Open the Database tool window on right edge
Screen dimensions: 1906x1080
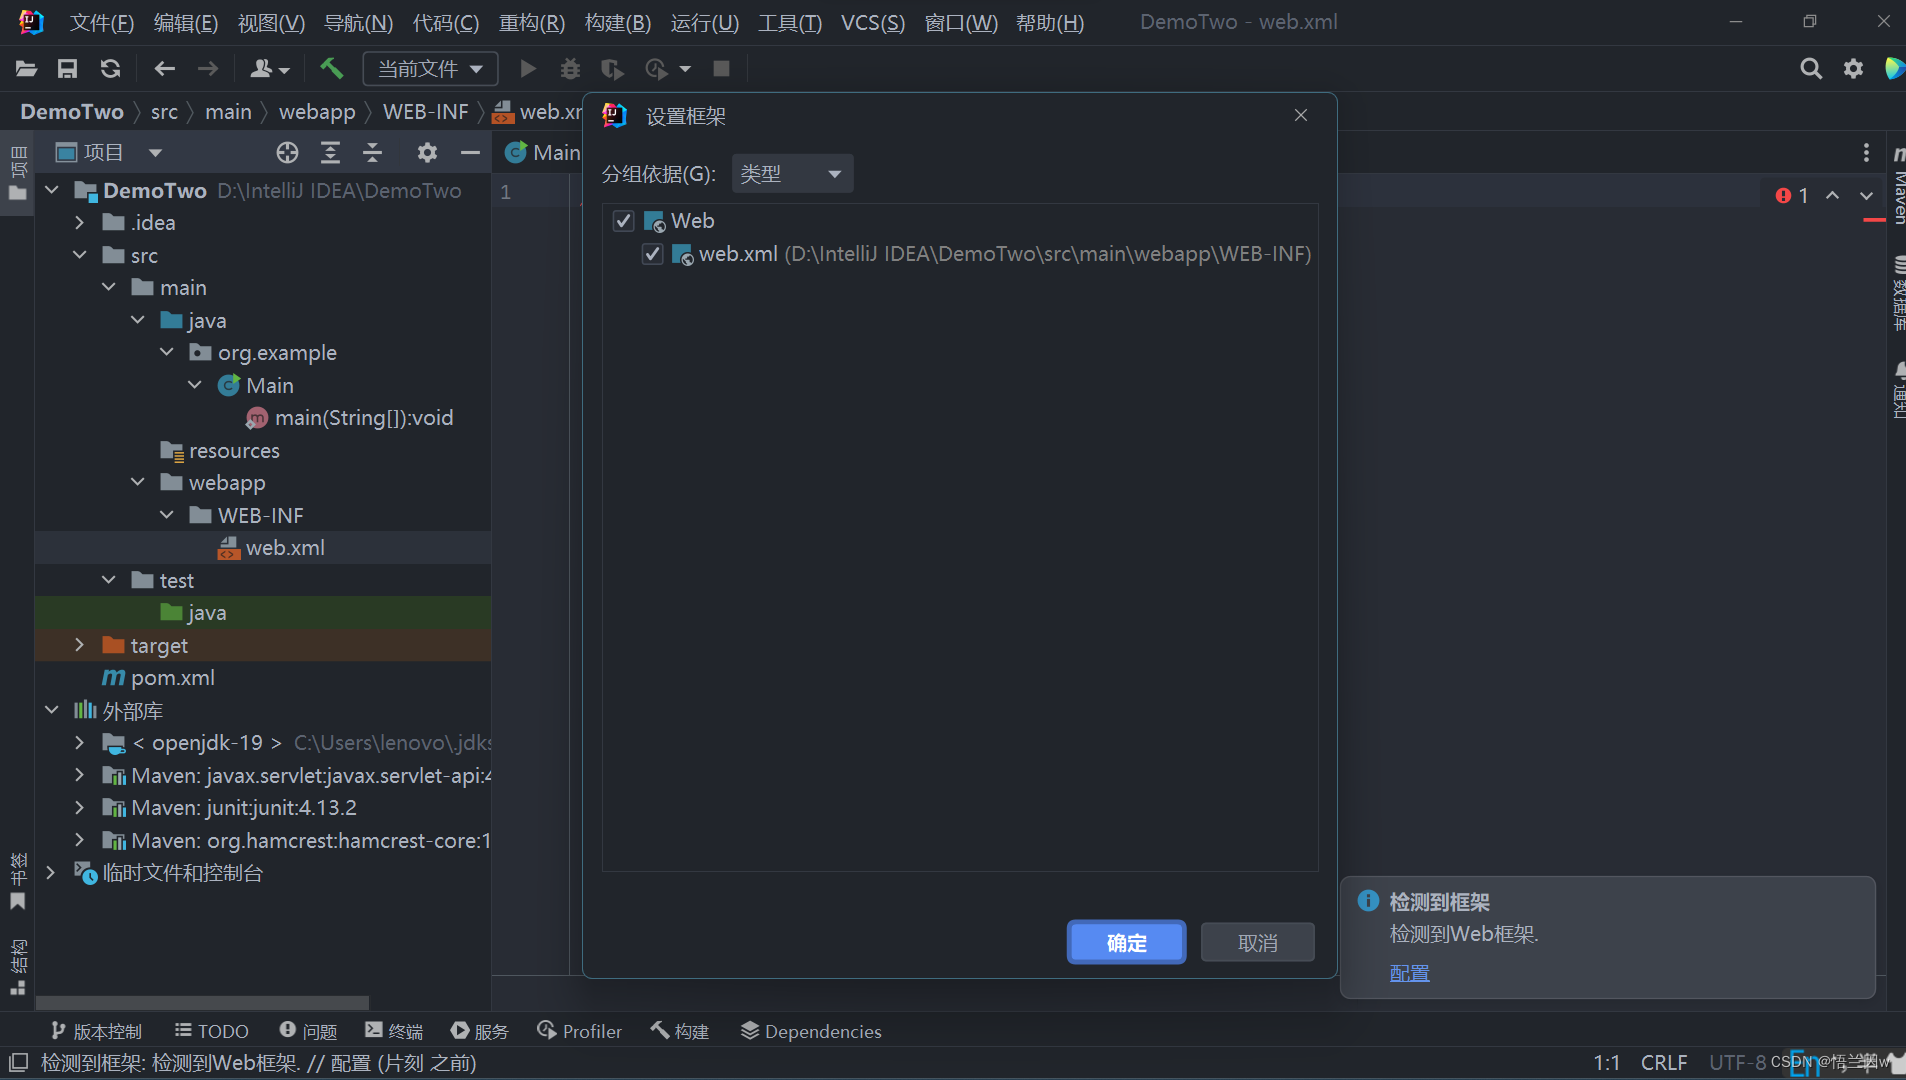tap(1897, 294)
